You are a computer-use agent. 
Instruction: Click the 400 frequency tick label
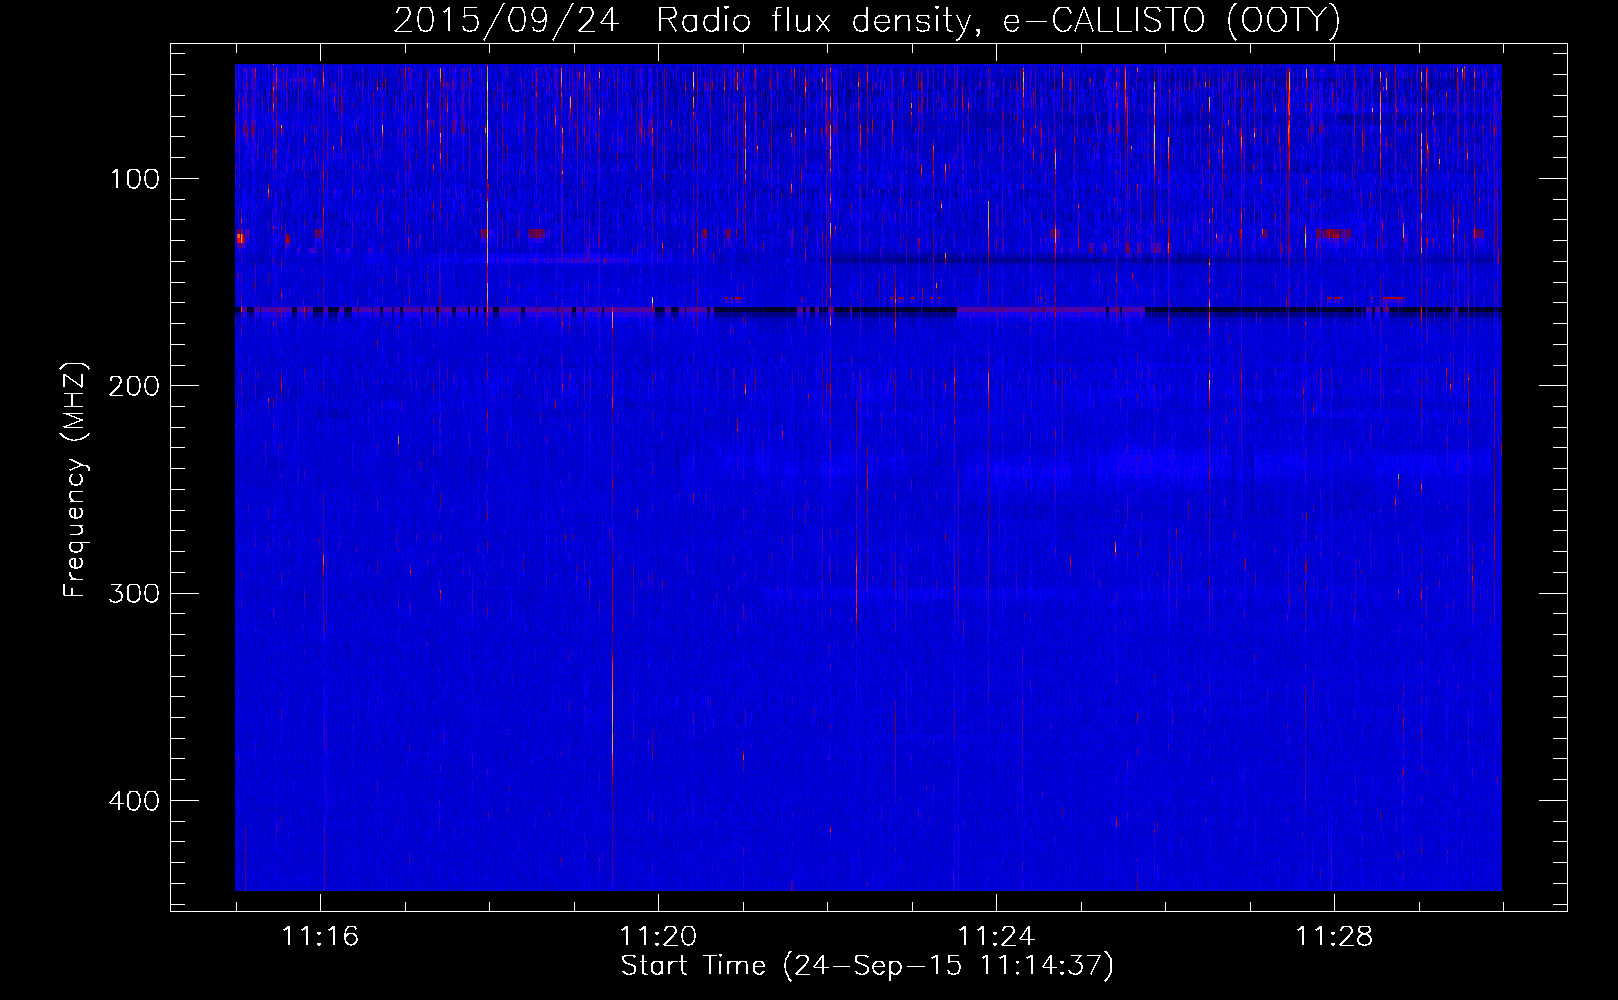[134, 801]
